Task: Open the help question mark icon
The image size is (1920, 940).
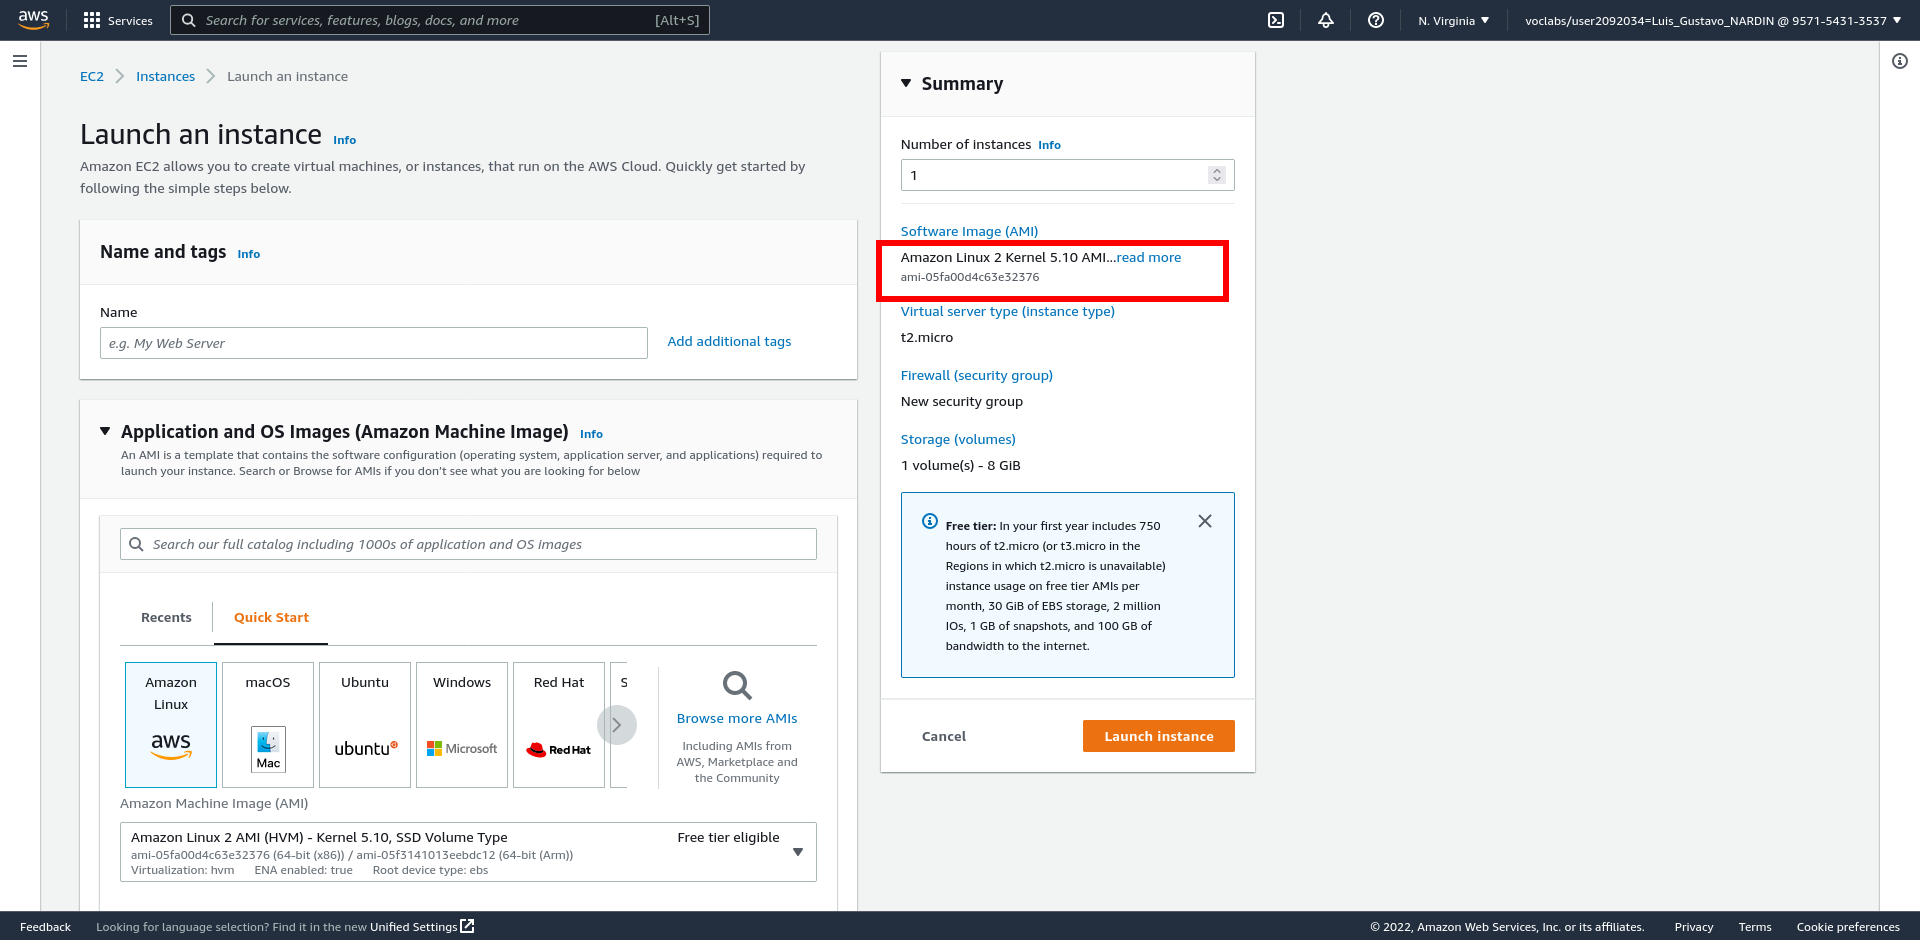Action: [x=1376, y=20]
